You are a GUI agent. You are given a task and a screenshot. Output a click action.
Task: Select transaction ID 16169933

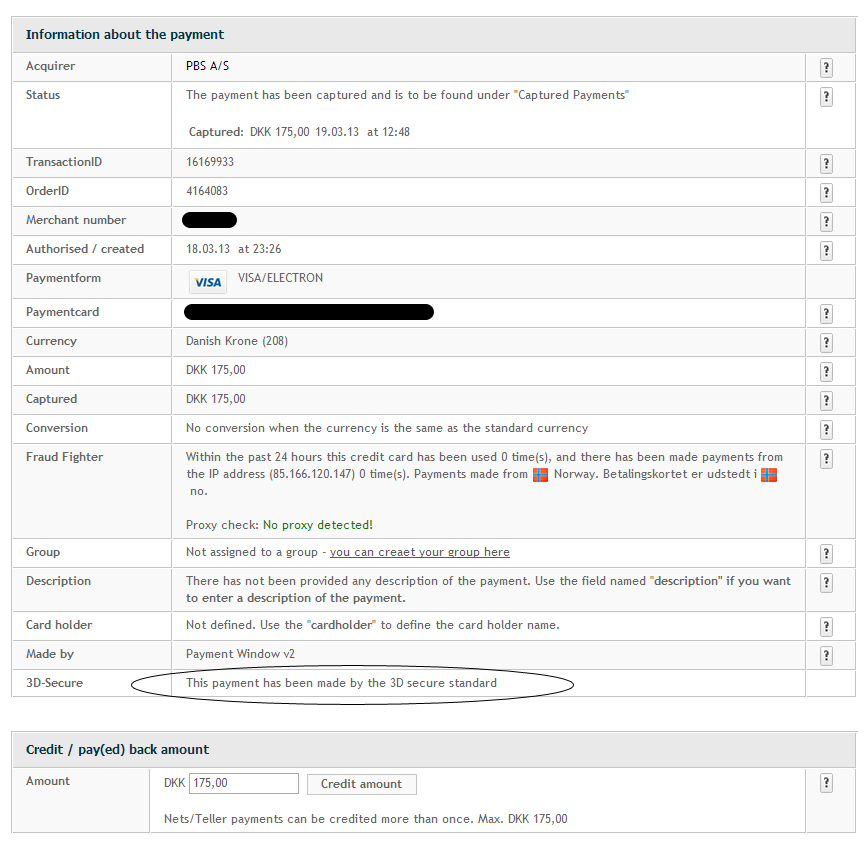pyautogui.click(x=210, y=162)
